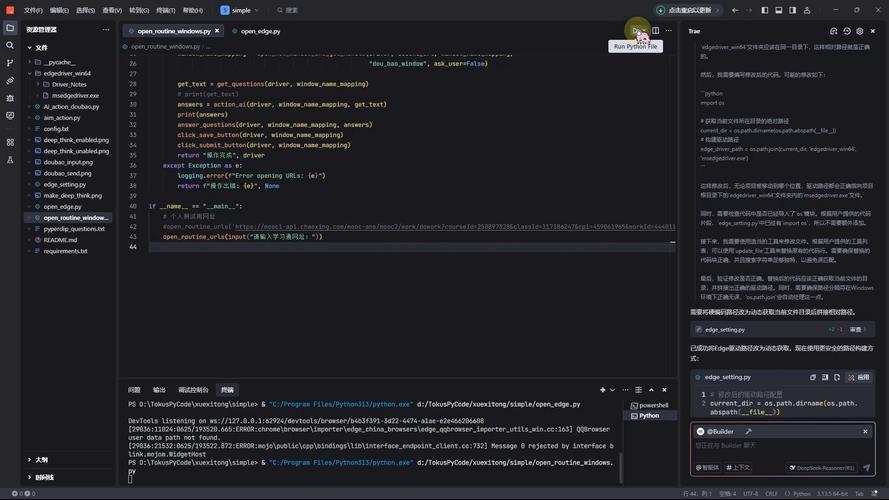Open the Testing flask icon
The width and height of the screenshot is (889, 500).
10,160
